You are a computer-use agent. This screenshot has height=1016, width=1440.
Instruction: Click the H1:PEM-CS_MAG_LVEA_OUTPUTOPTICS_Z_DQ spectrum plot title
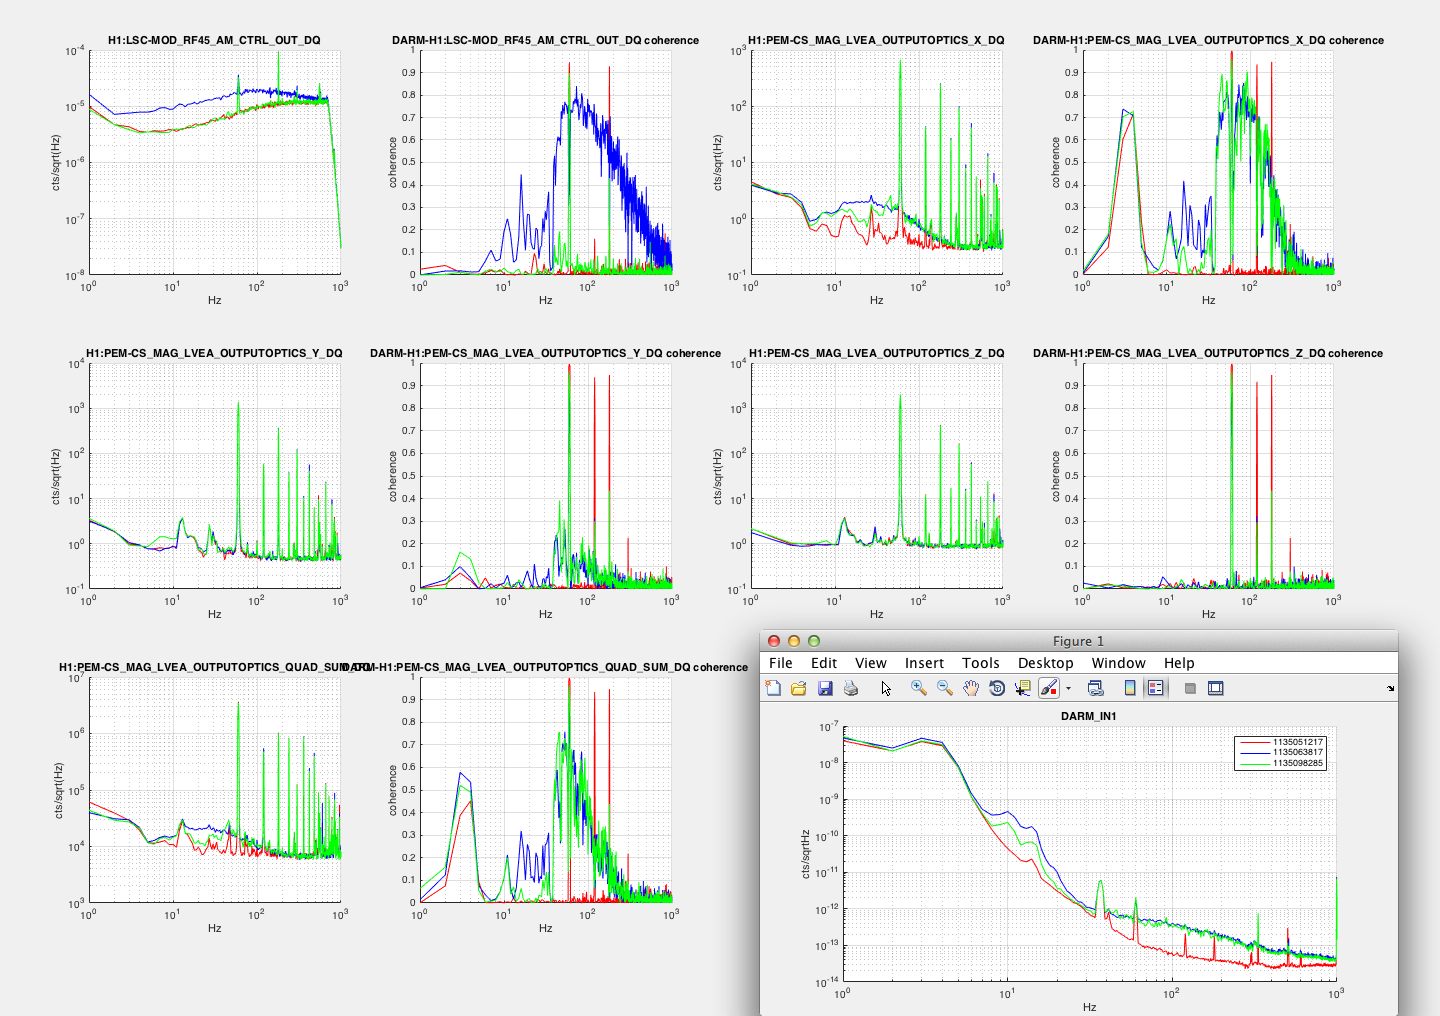(x=876, y=353)
